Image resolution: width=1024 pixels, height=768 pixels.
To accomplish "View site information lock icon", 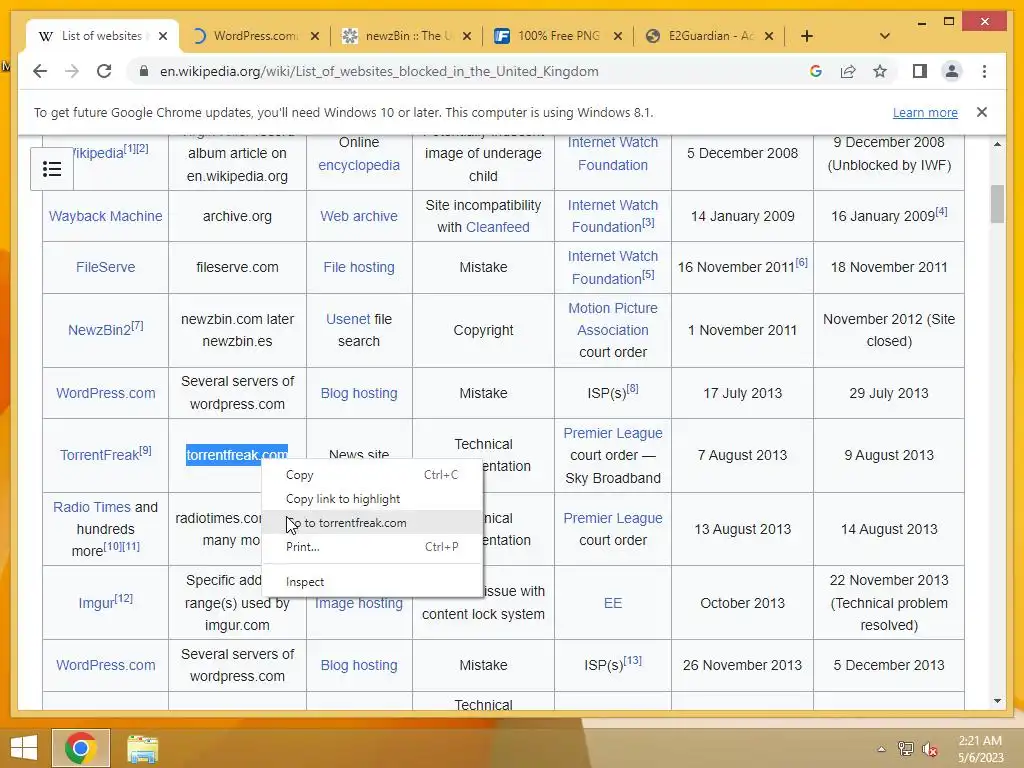I will [144, 71].
